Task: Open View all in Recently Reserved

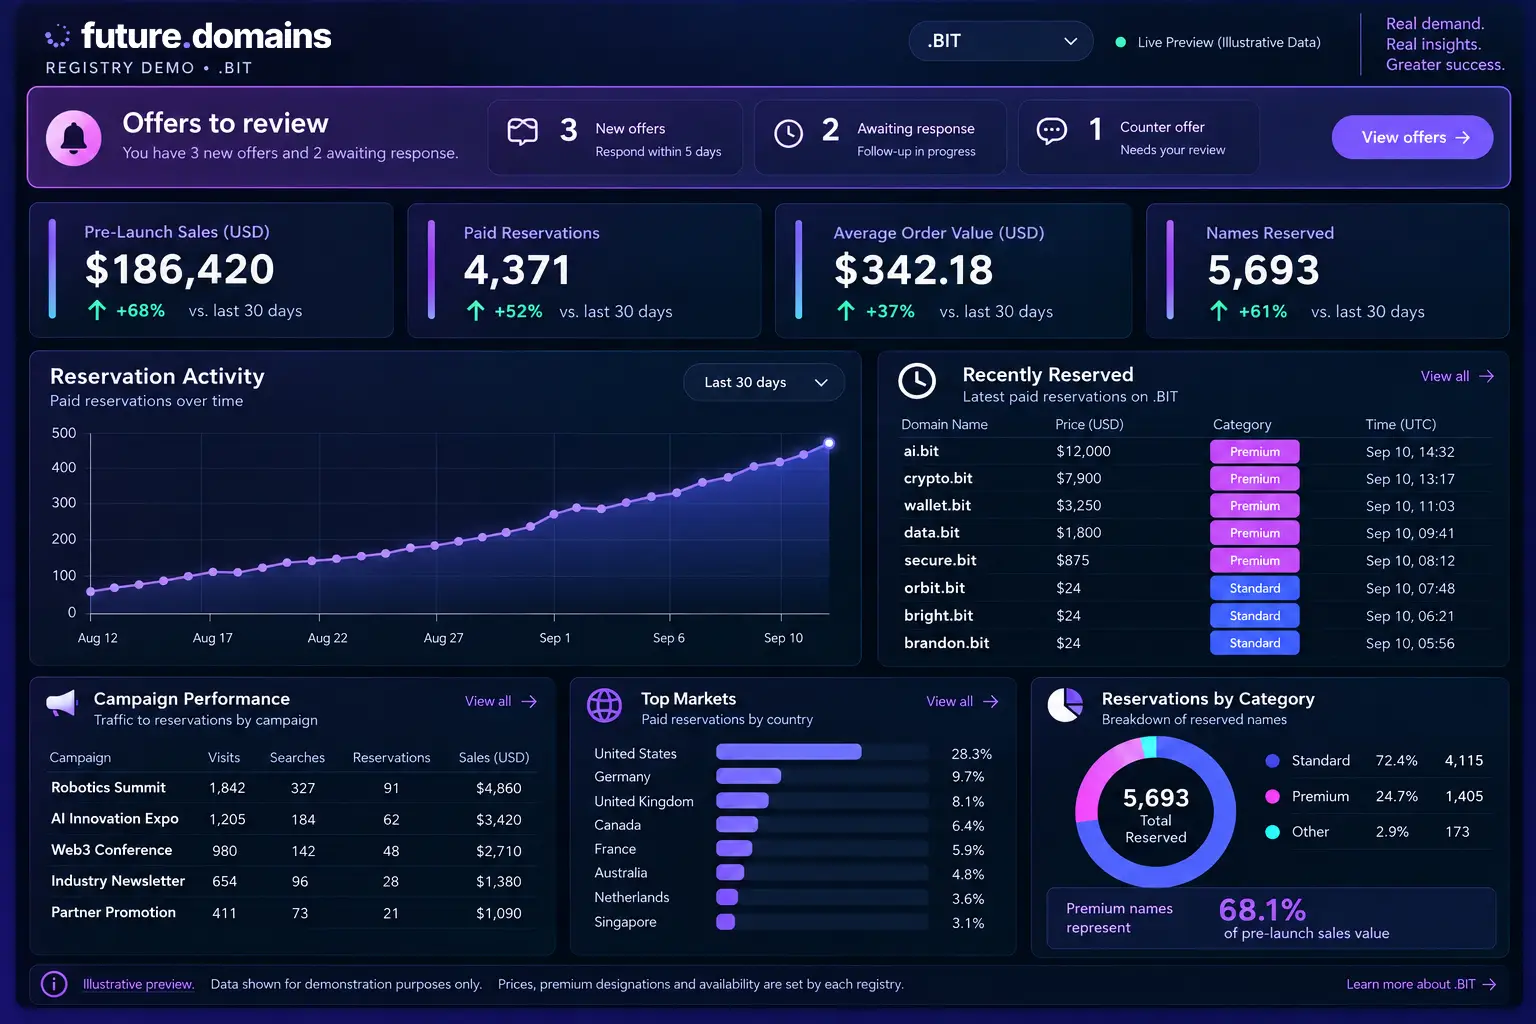Action: (1457, 376)
